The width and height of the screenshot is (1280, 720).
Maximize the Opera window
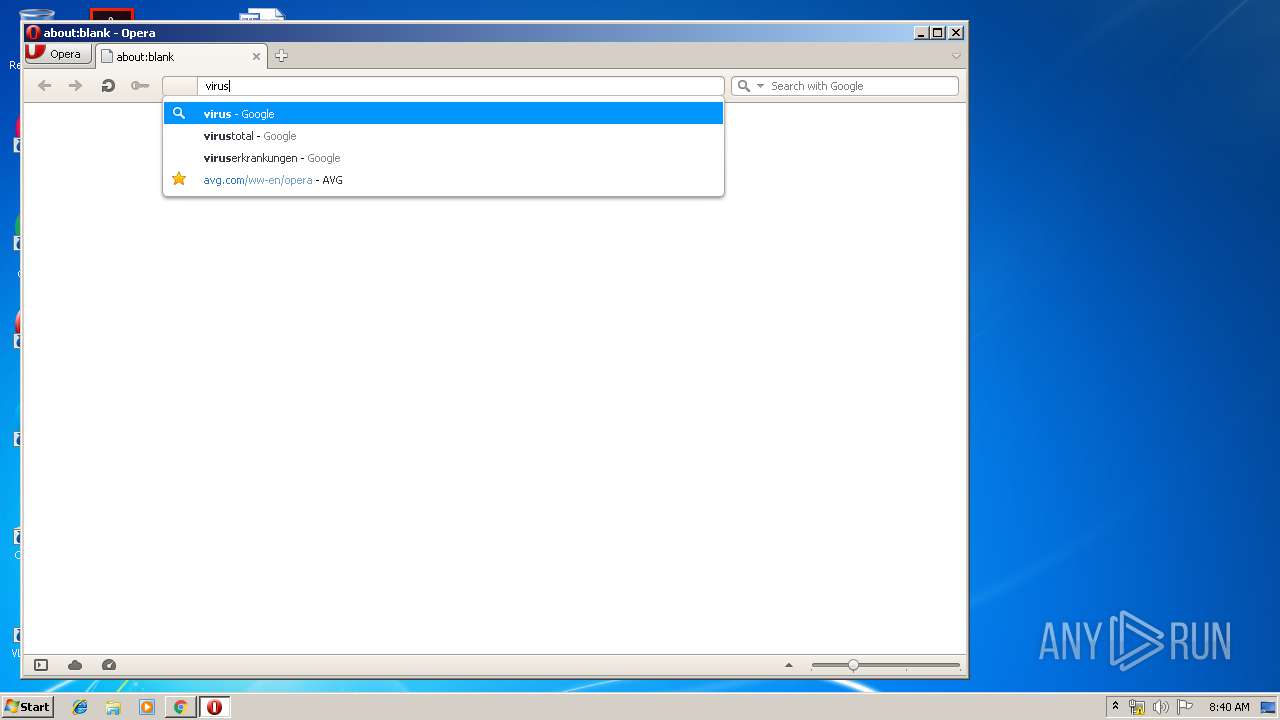click(937, 33)
